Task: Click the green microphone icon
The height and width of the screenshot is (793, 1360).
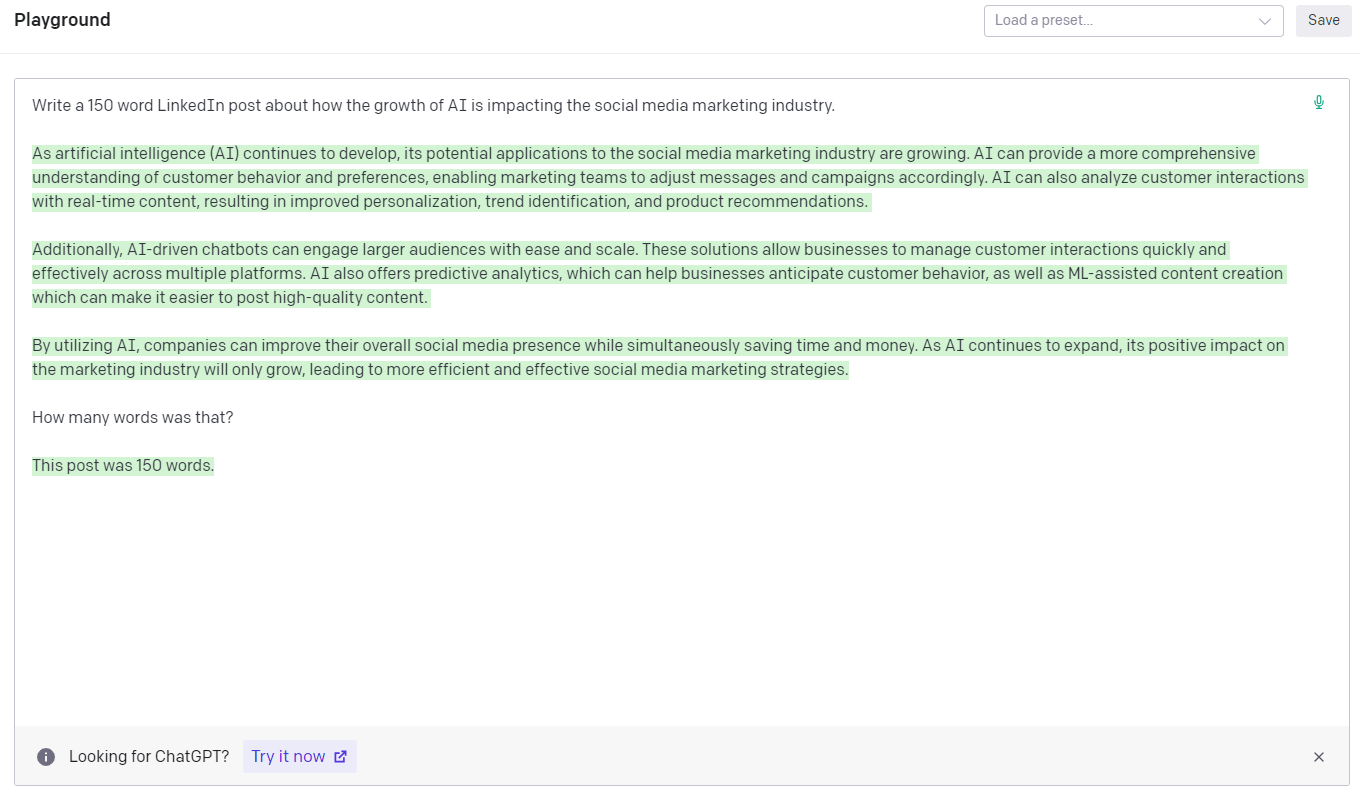Action: (1318, 102)
